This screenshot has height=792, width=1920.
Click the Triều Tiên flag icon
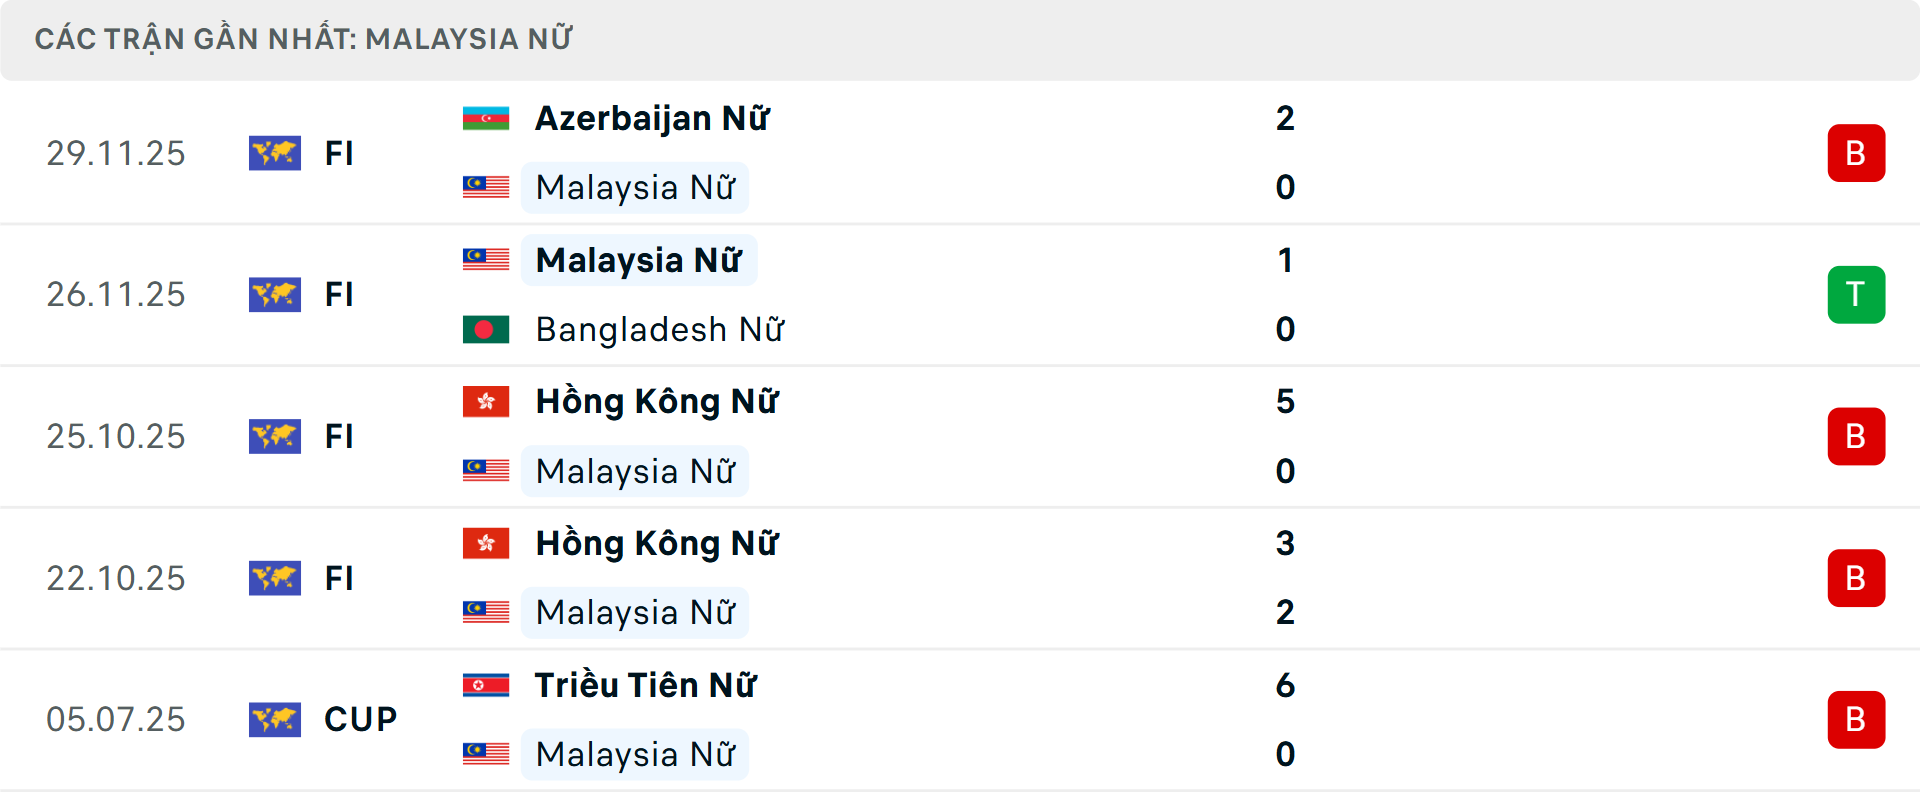pos(486,685)
